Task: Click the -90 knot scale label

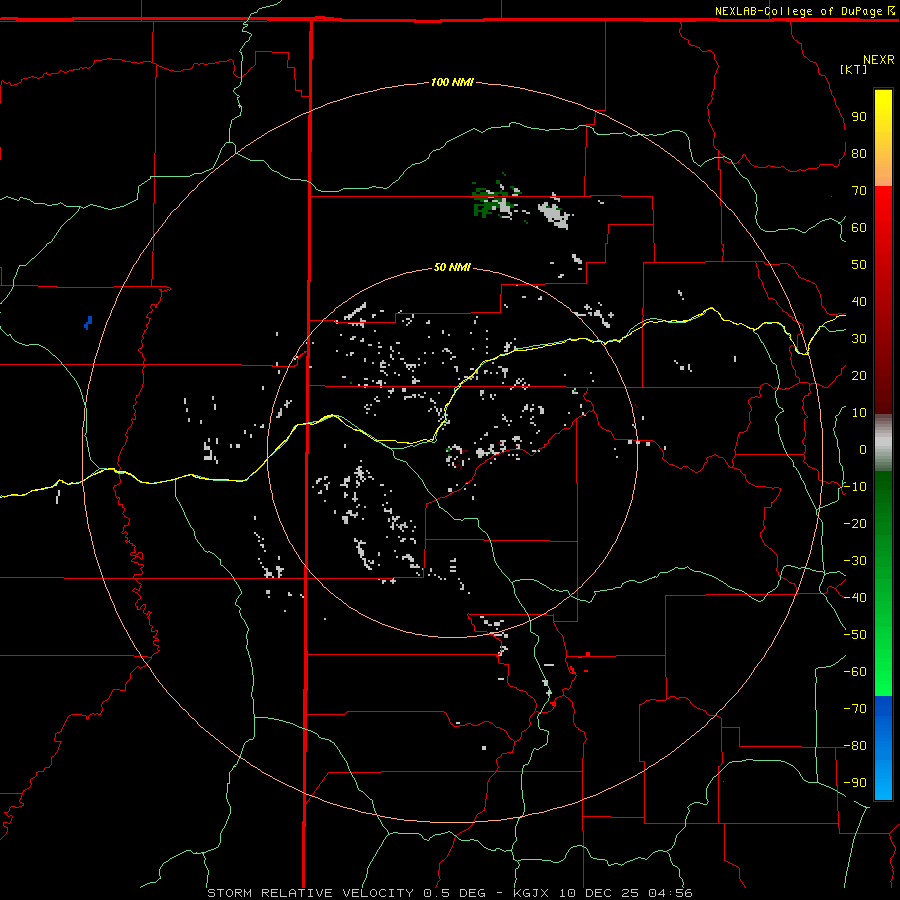Action: 855,783
